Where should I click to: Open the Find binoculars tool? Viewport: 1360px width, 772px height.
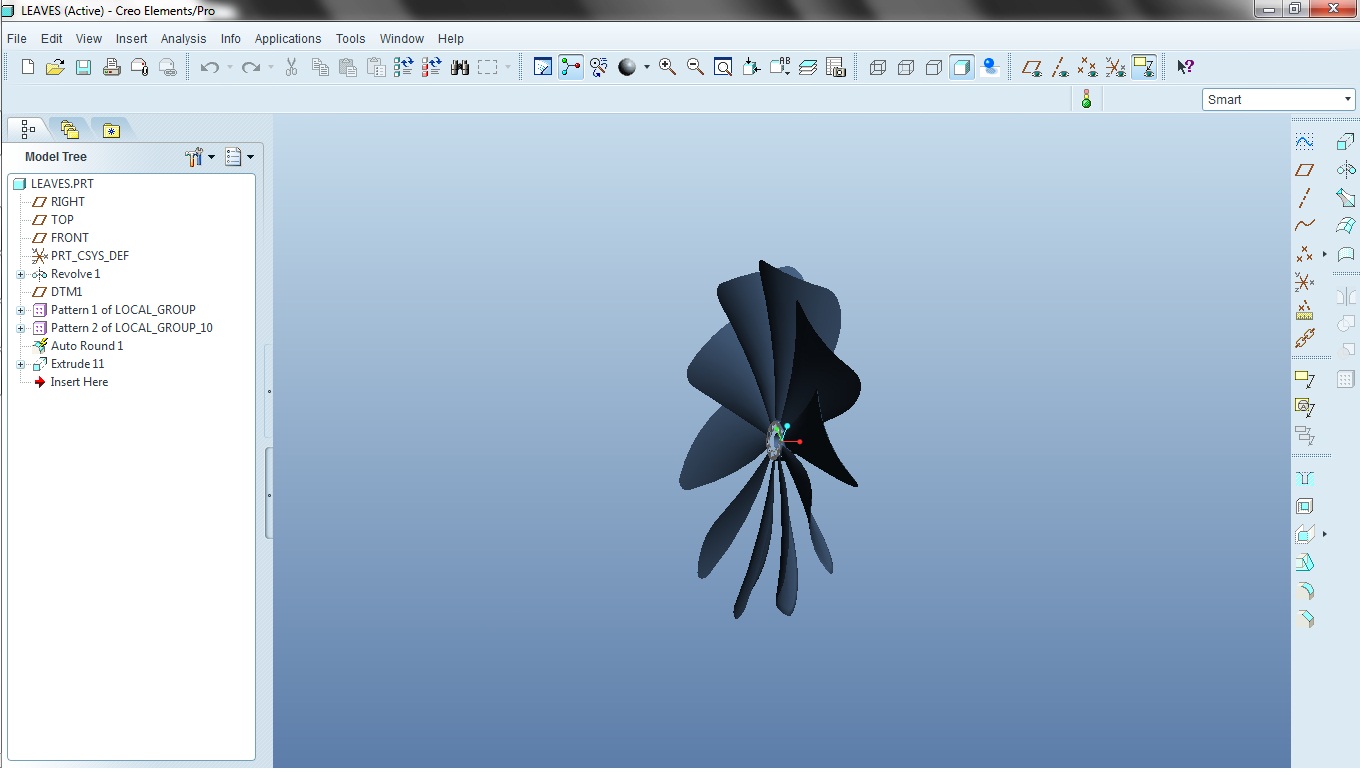click(460, 67)
